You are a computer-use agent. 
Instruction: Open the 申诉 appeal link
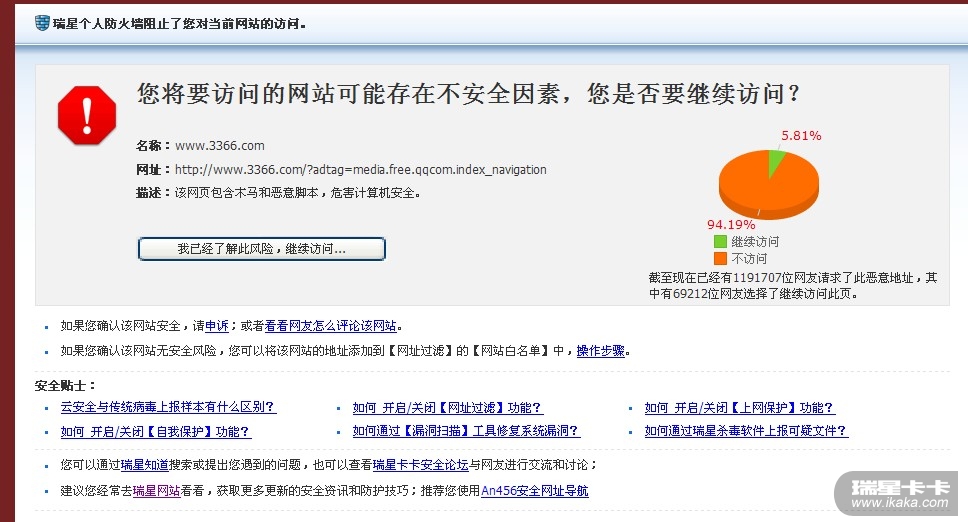[216, 326]
